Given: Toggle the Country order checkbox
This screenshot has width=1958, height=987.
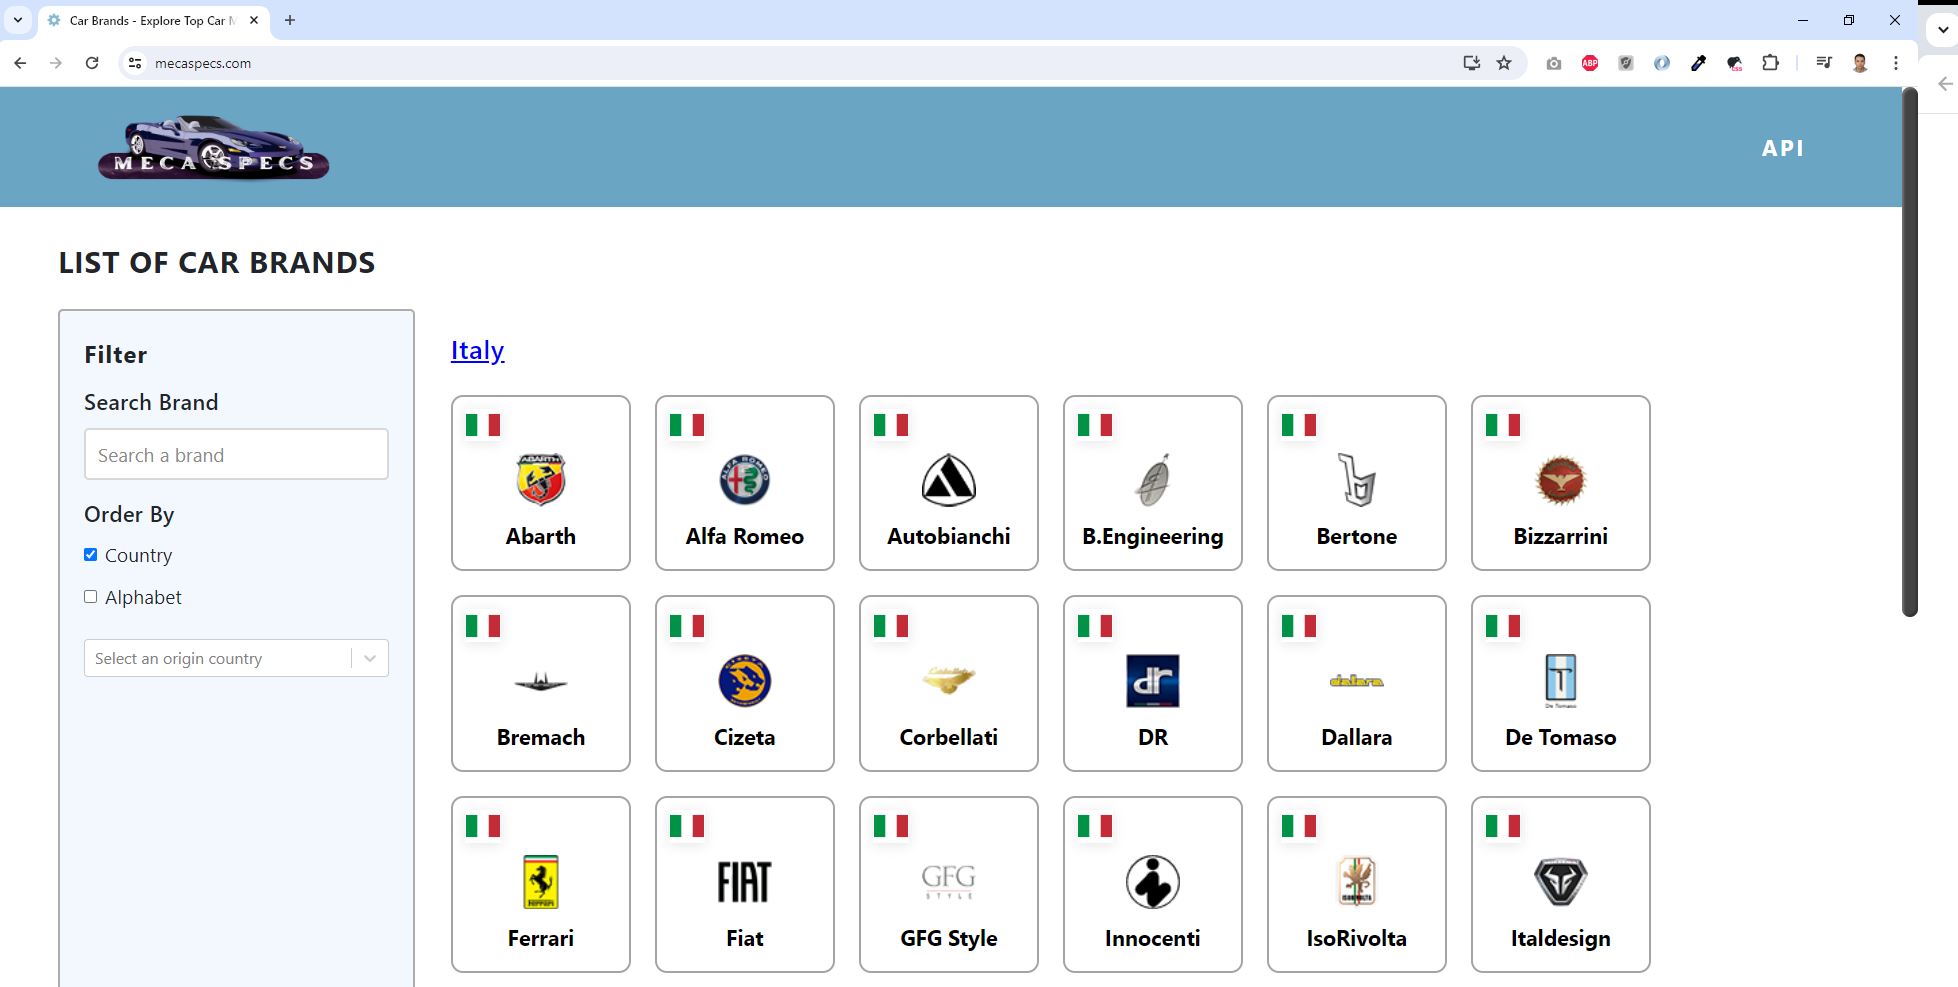Looking at the screenshot, I should click(x=90, y=555).
